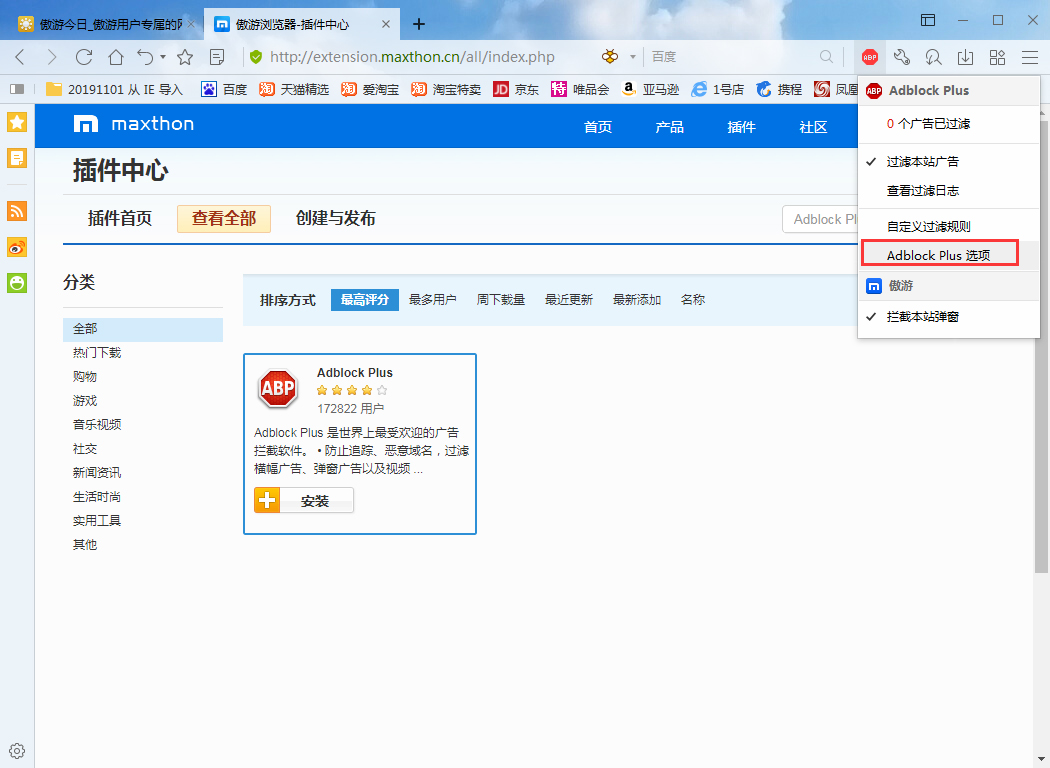Open Maxthon developer tools wrench icon
The height and width of the screenshot is (768, 1050).
[901, 57]
